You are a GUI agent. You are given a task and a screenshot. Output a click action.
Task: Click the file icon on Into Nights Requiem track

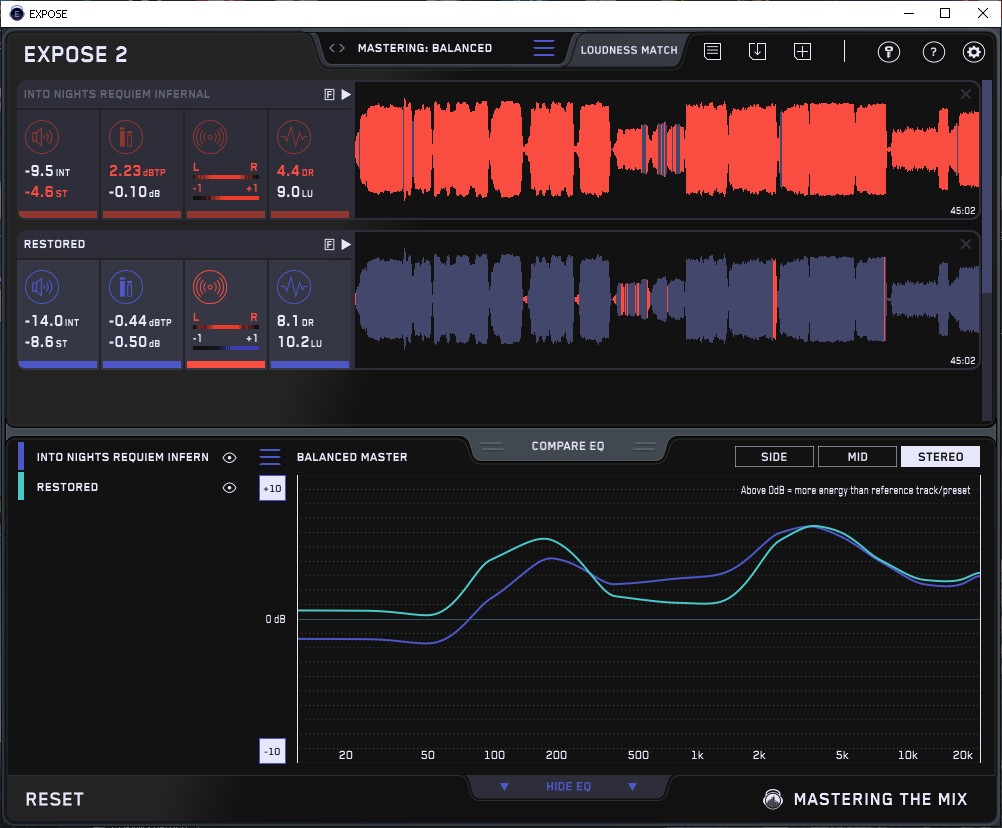pyautogui.click(x=329, y=95)
